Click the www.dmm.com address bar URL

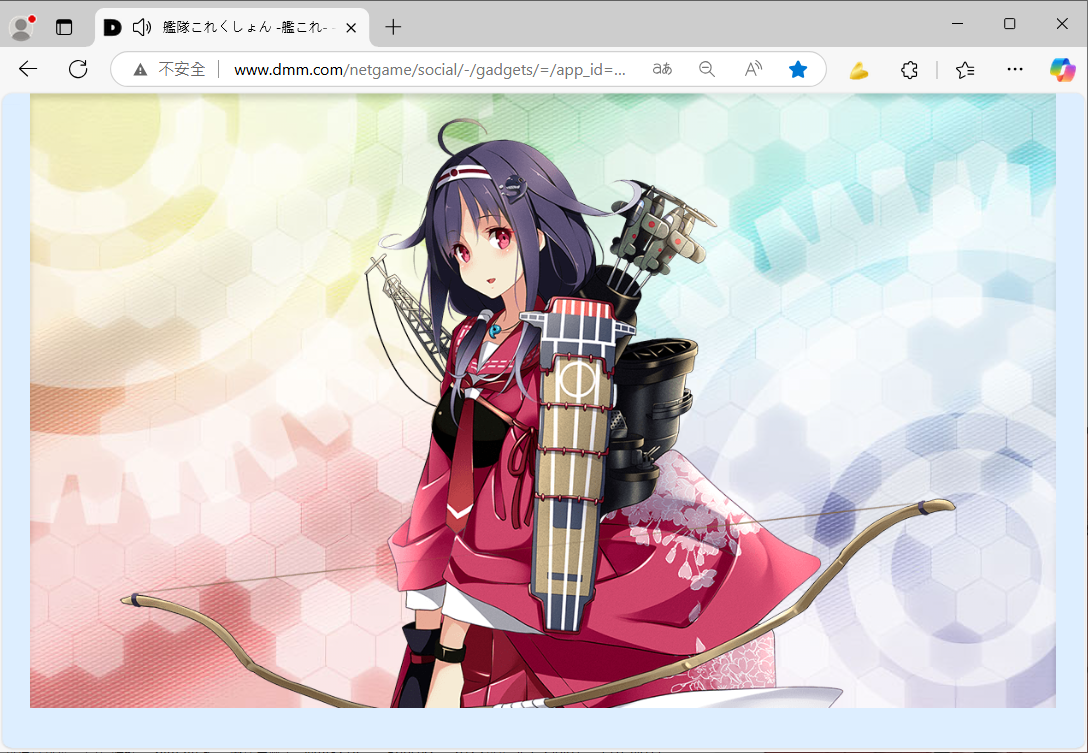(430, 69)
